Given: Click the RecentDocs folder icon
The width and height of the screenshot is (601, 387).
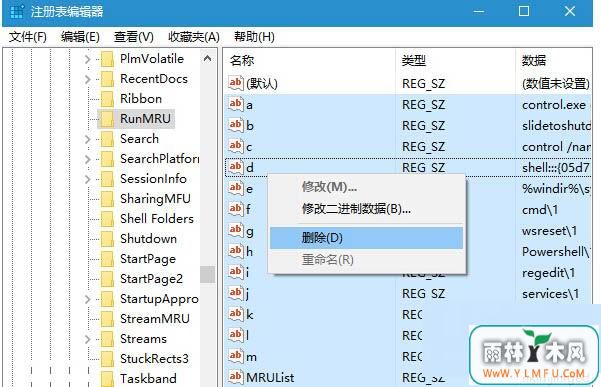Looking at the screenshot, I should (107, 79).
